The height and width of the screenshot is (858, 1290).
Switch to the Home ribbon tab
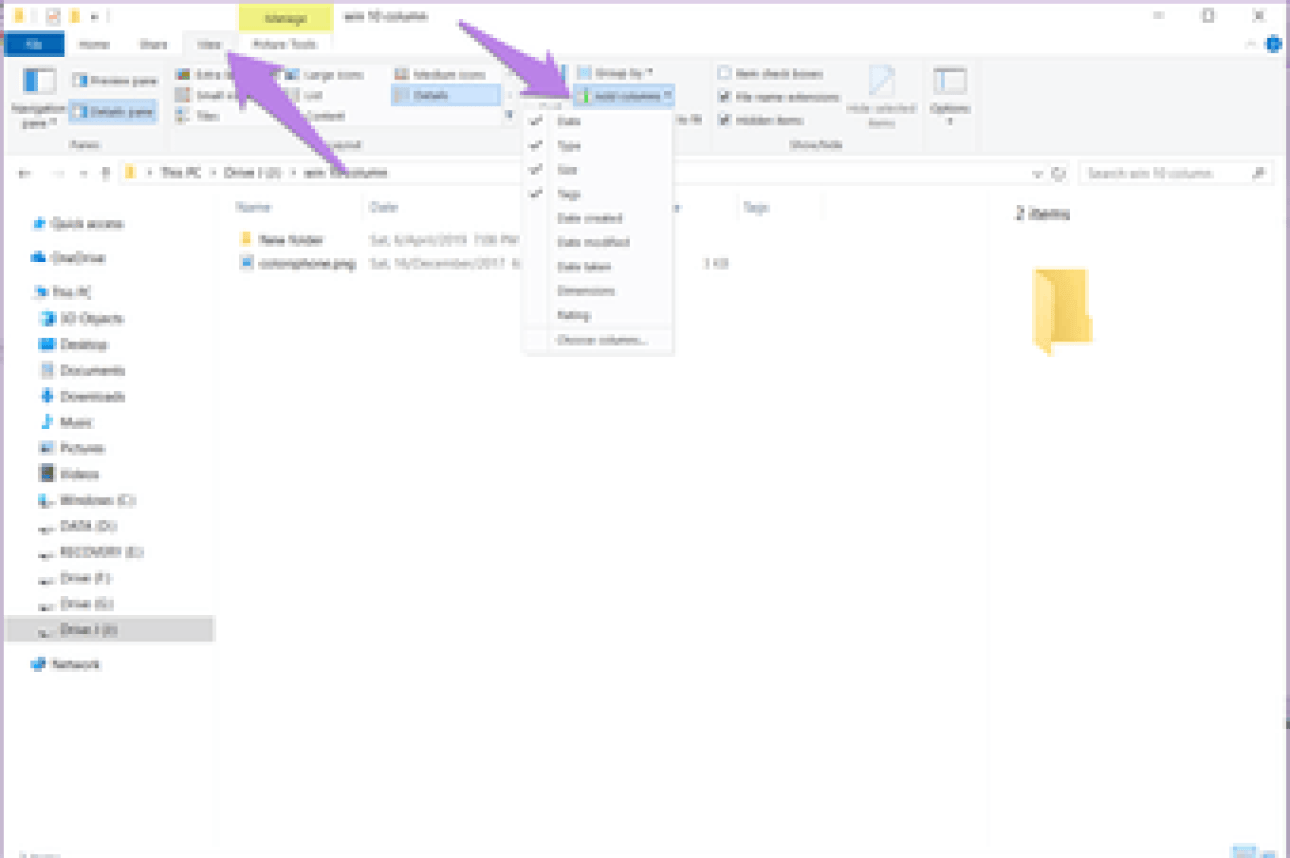click(94, 45)
